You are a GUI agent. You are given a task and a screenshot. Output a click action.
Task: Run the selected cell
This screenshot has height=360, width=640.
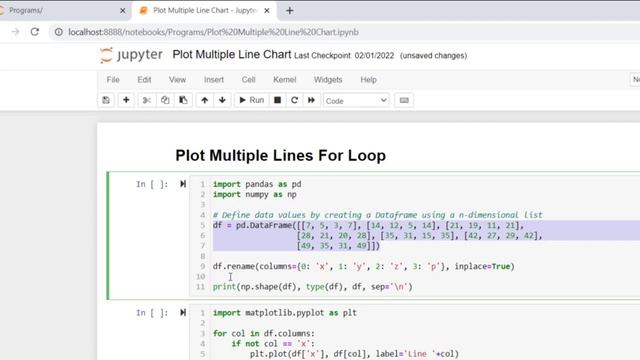pyautogui.click(x=251, y=100)
